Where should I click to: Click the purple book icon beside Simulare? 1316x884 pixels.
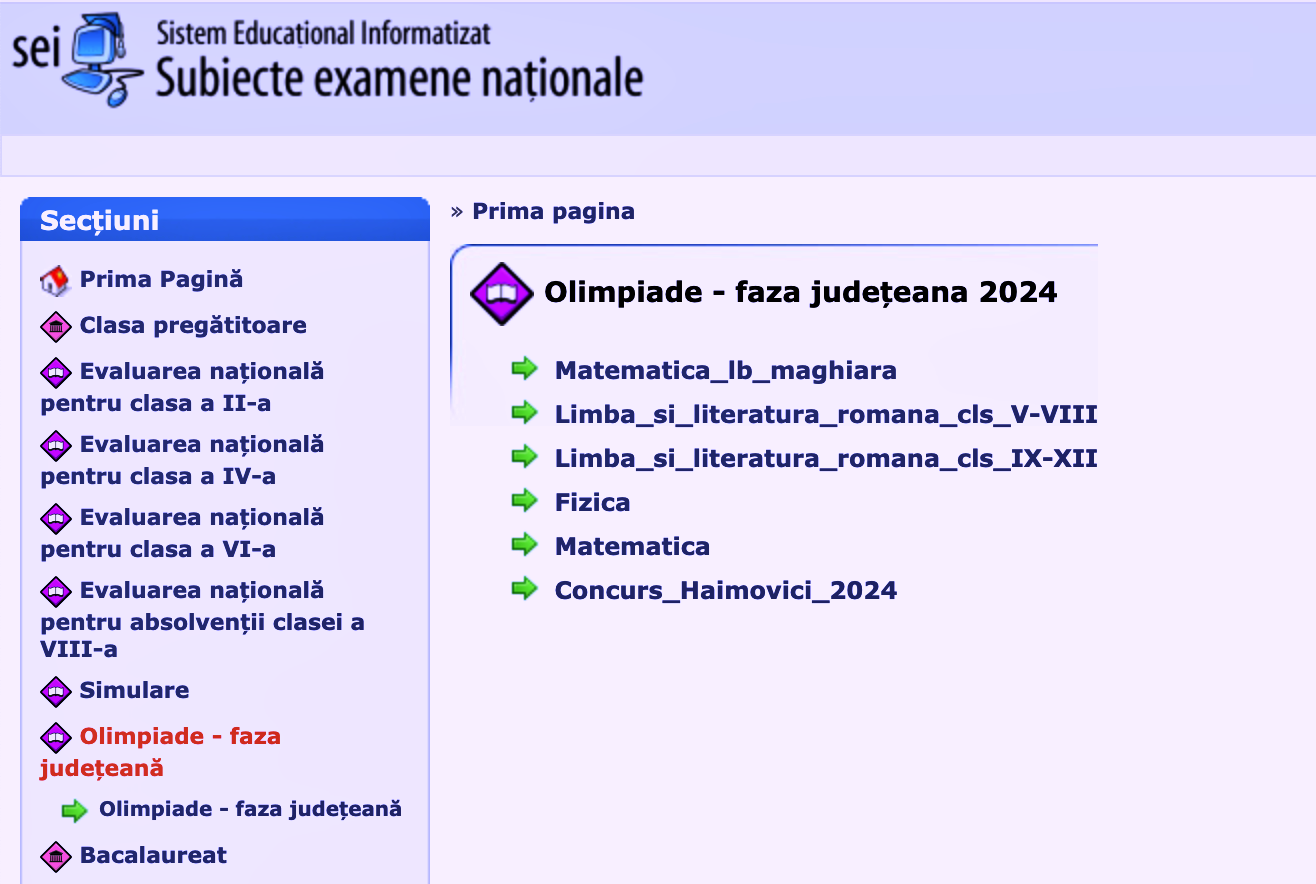56,692
